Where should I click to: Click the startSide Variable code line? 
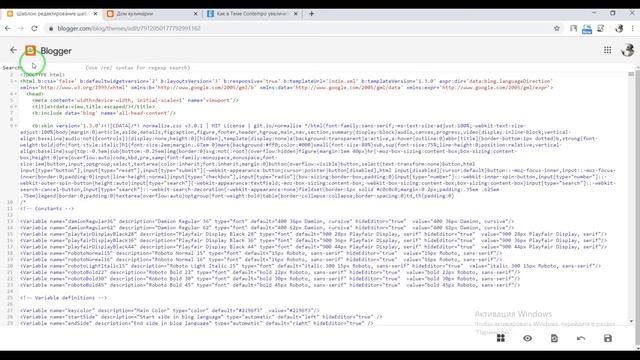pos(201,317)
